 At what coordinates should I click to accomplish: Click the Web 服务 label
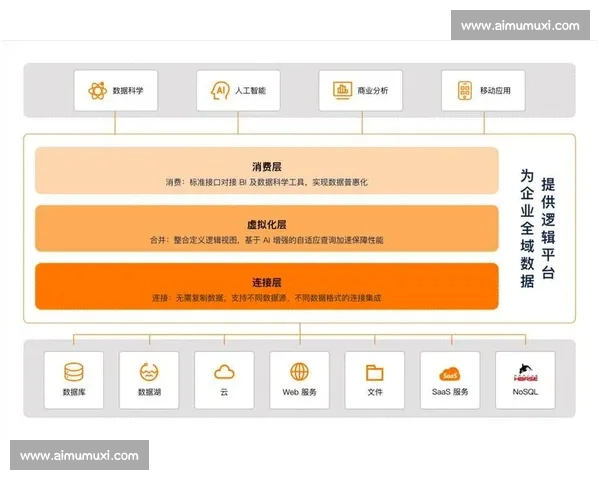299,392
